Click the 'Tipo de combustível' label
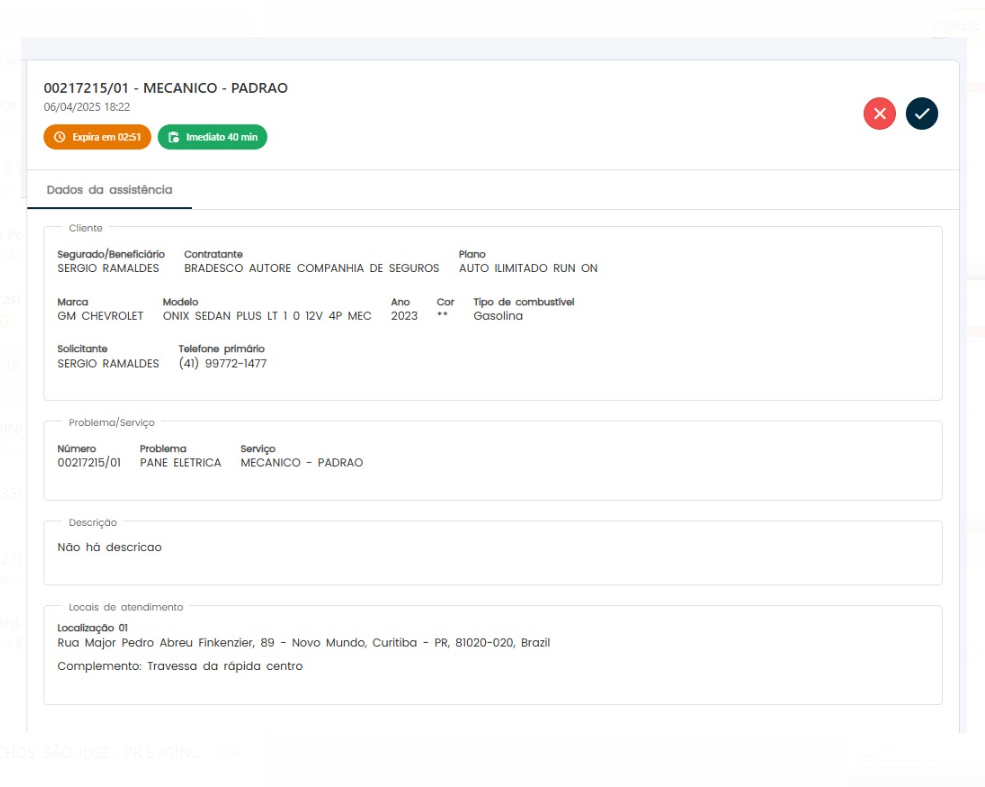 pos(523,302)
